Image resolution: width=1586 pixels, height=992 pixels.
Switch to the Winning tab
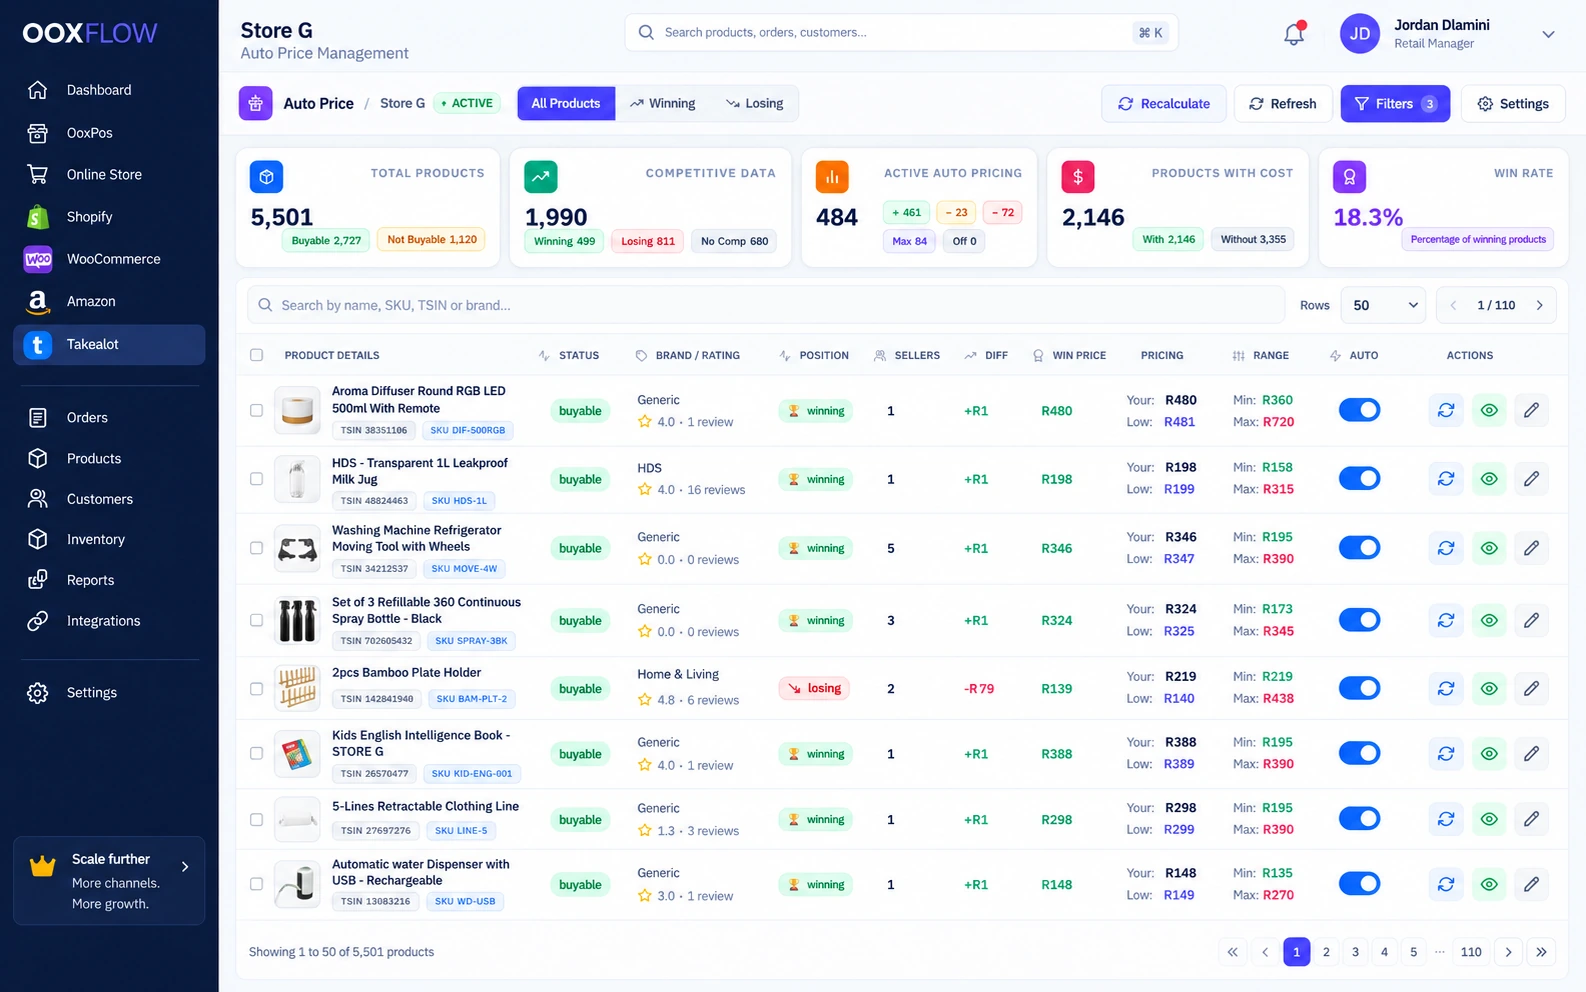pyautogui.click(x=663, y=103)
